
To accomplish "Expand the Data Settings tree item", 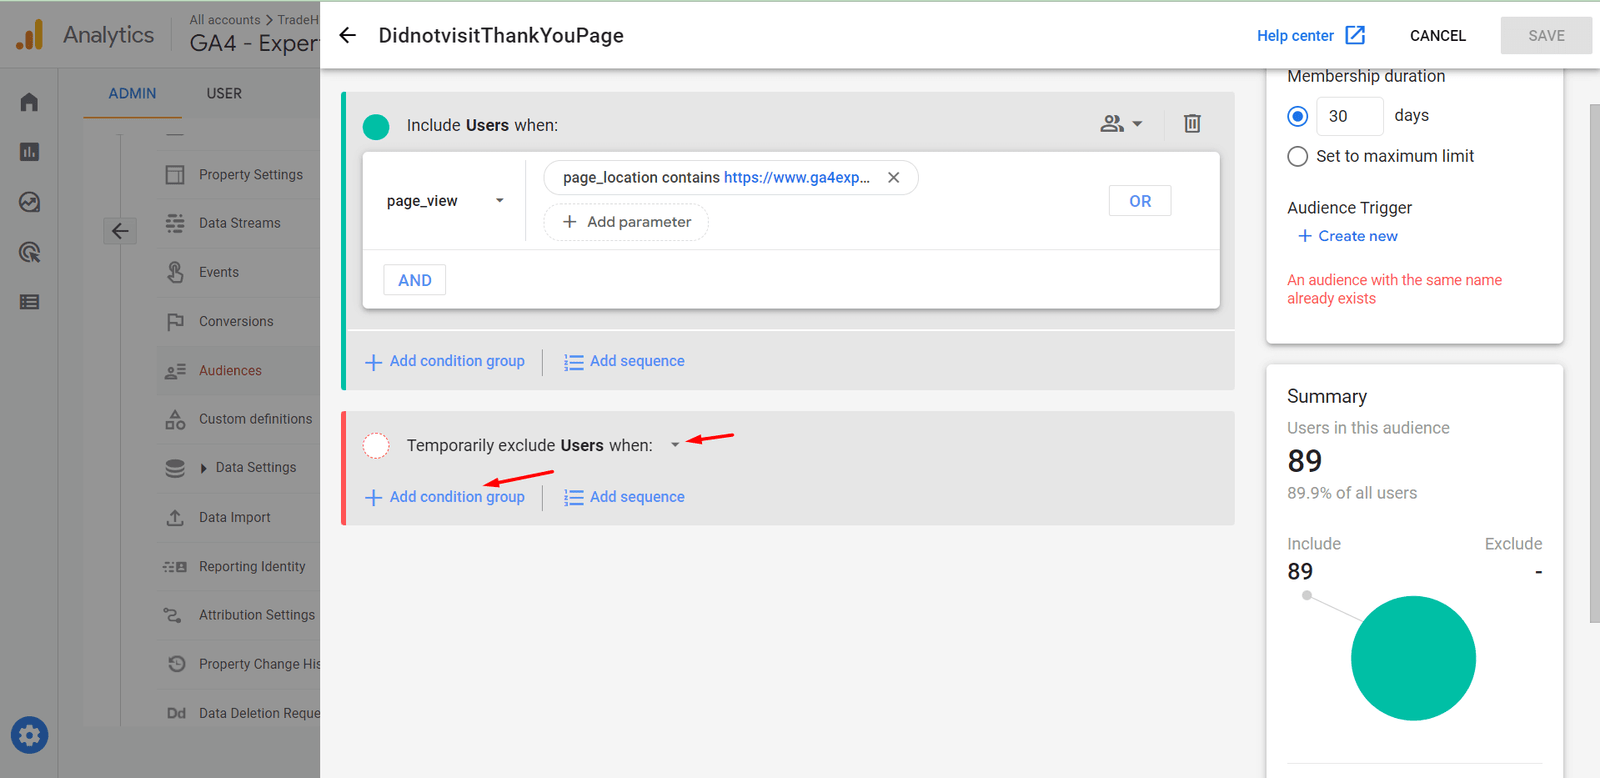I will click(204, 468).
